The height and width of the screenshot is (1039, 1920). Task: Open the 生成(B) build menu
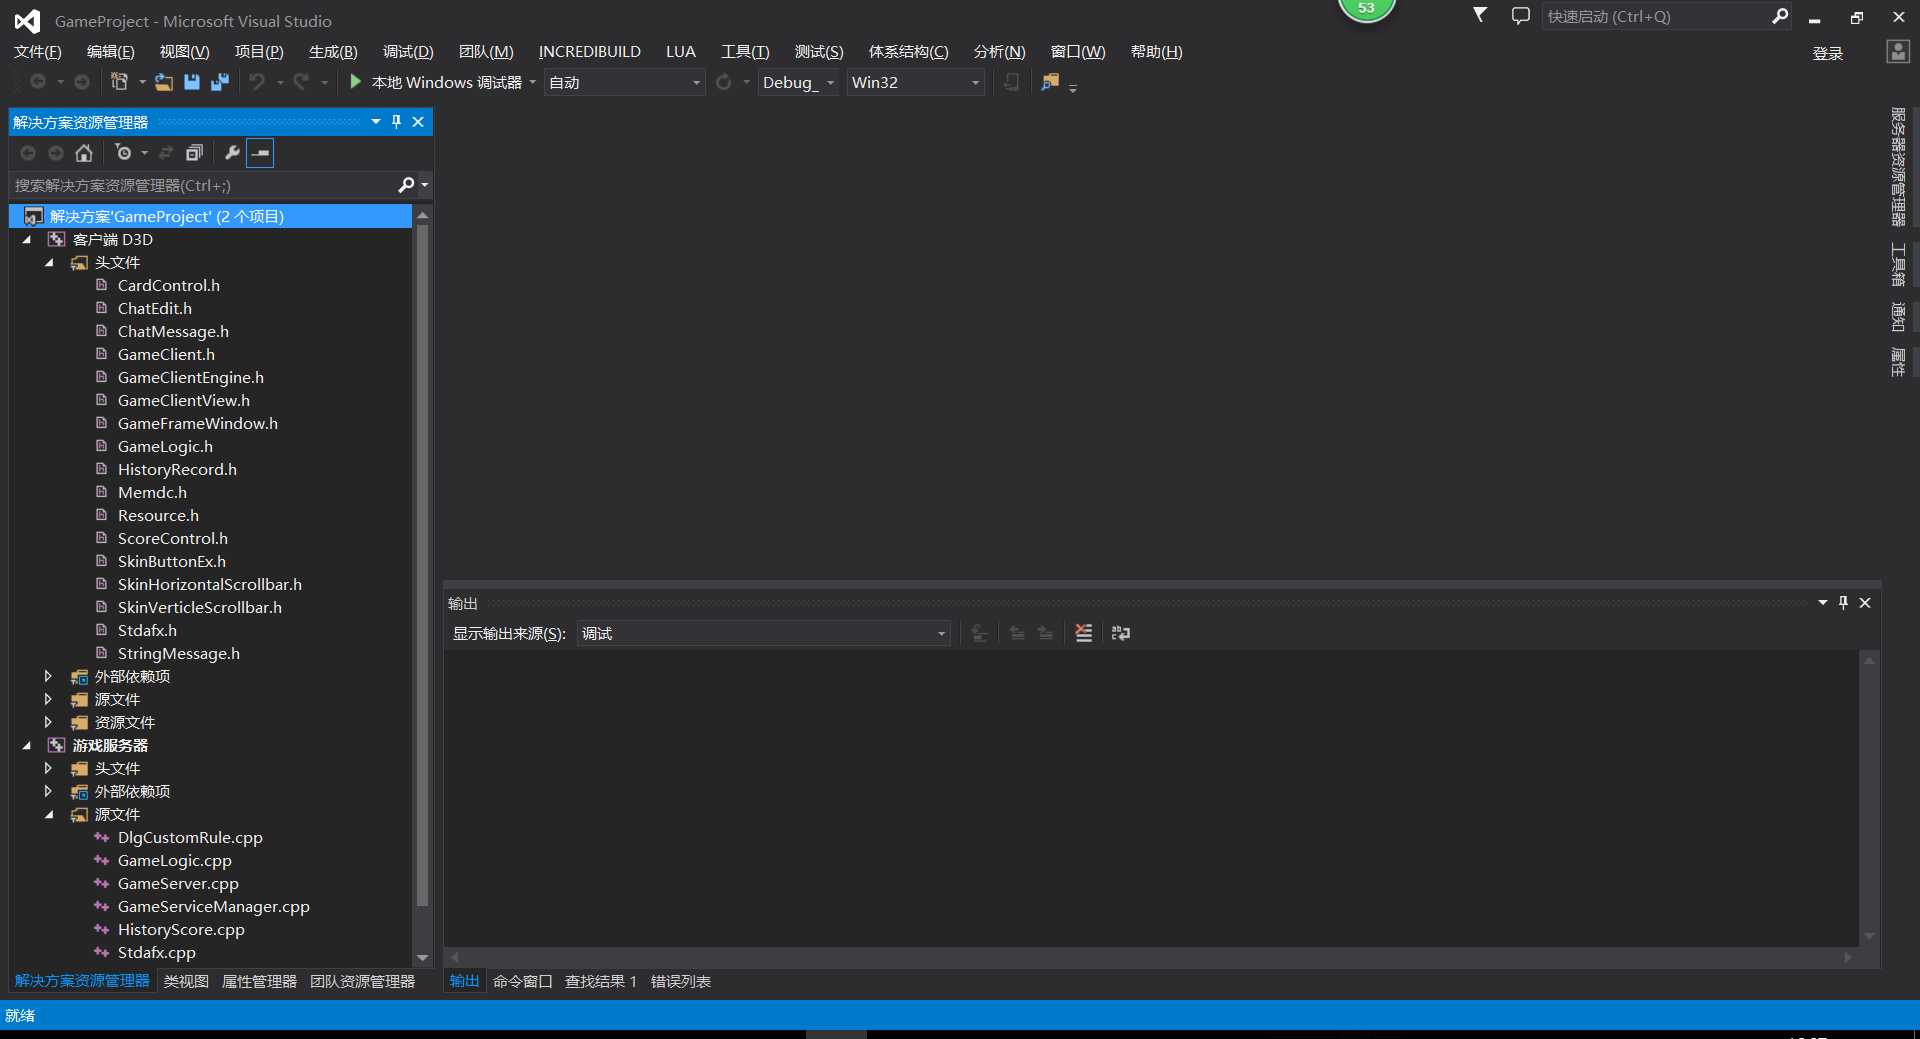tap(333, 52)
